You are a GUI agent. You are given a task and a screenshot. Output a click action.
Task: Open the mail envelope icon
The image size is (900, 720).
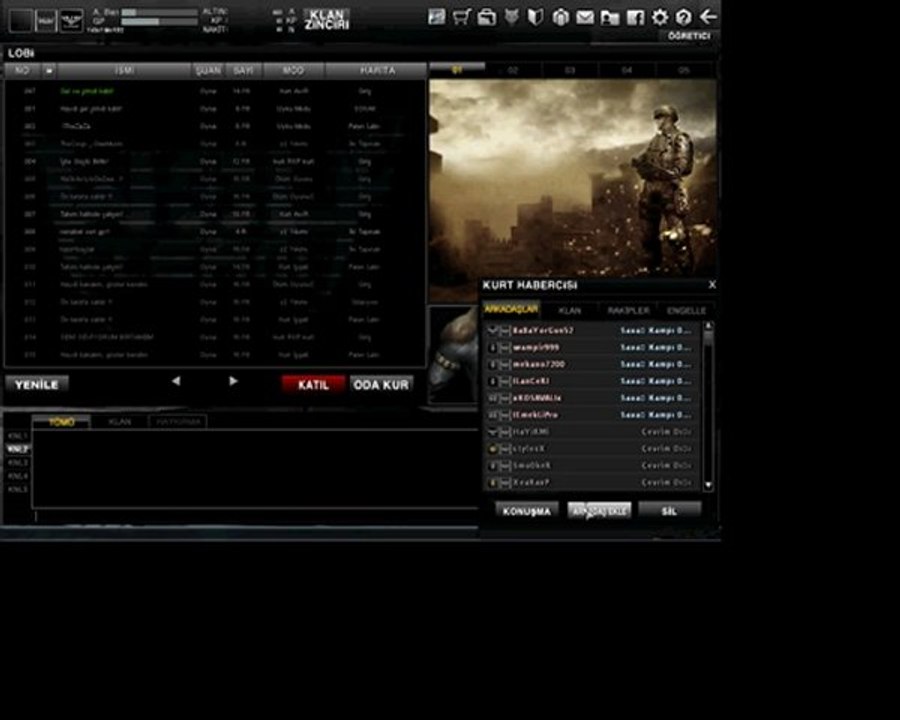pos(585,18)
